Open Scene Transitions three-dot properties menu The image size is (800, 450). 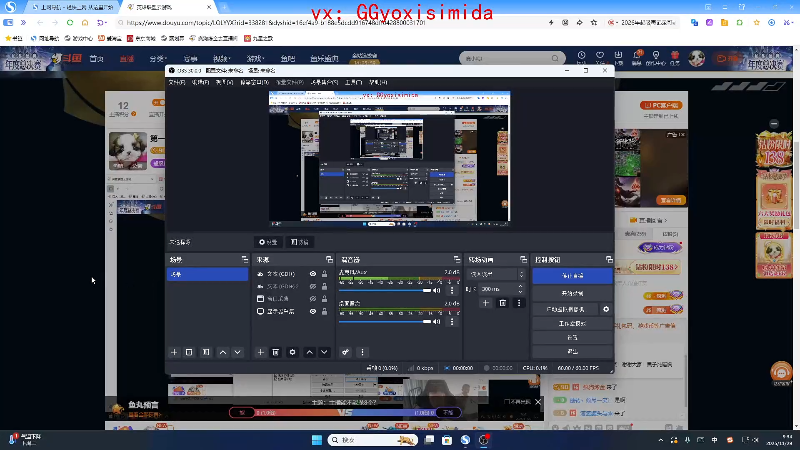[519, 303]
